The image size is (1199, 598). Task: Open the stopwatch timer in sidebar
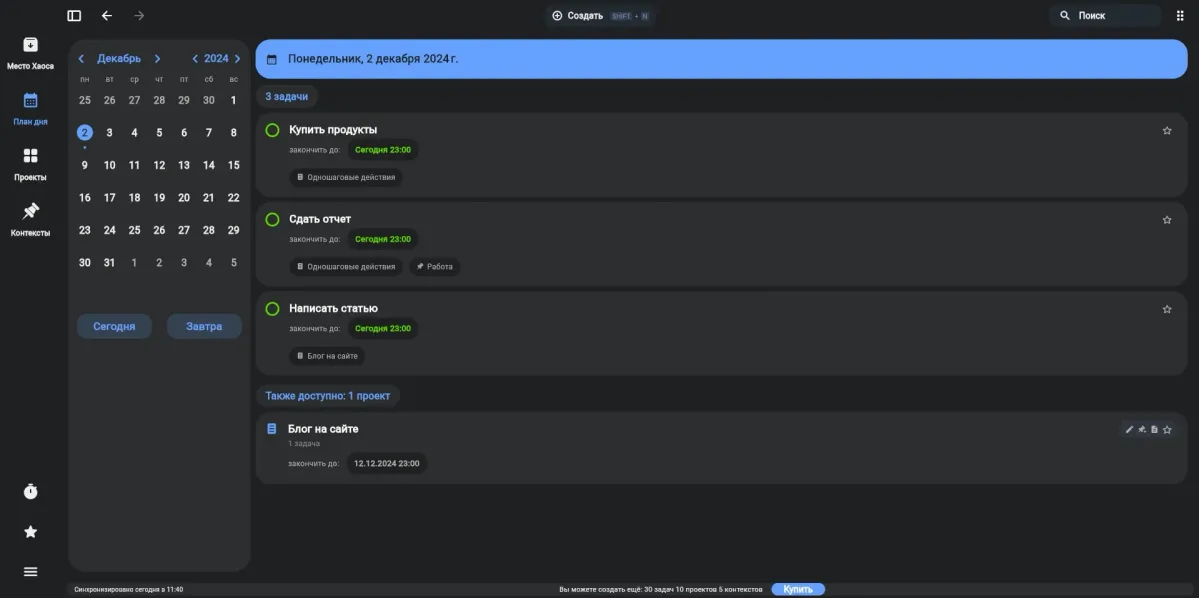31,491
